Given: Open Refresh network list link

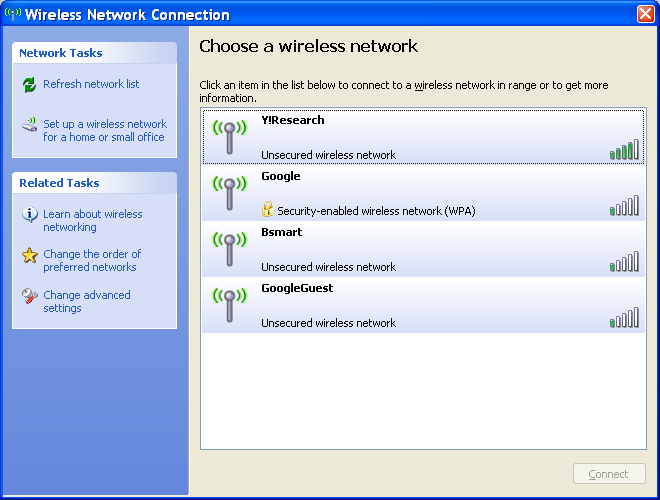Looking at the screenshot, I should (91, 85).
